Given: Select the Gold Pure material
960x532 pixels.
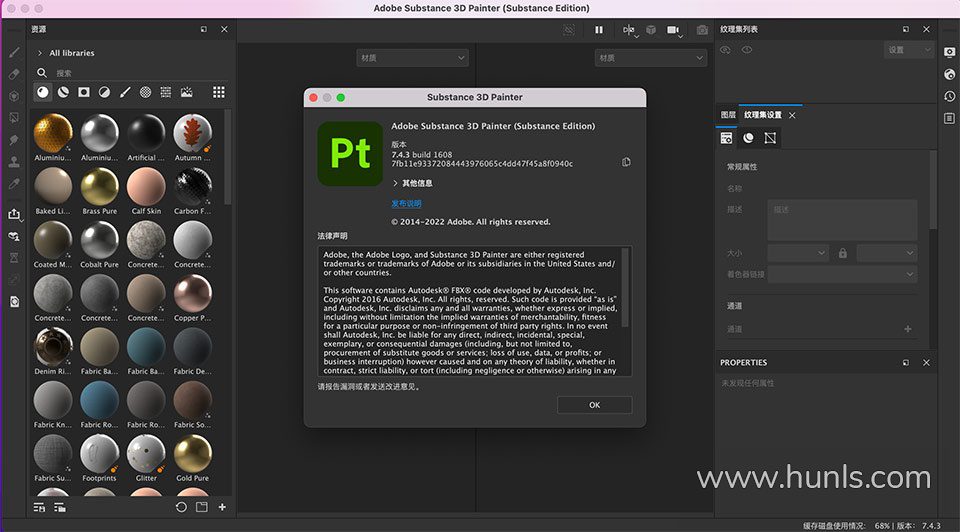Looking at the screenshot, I should (x=192, y=458).
